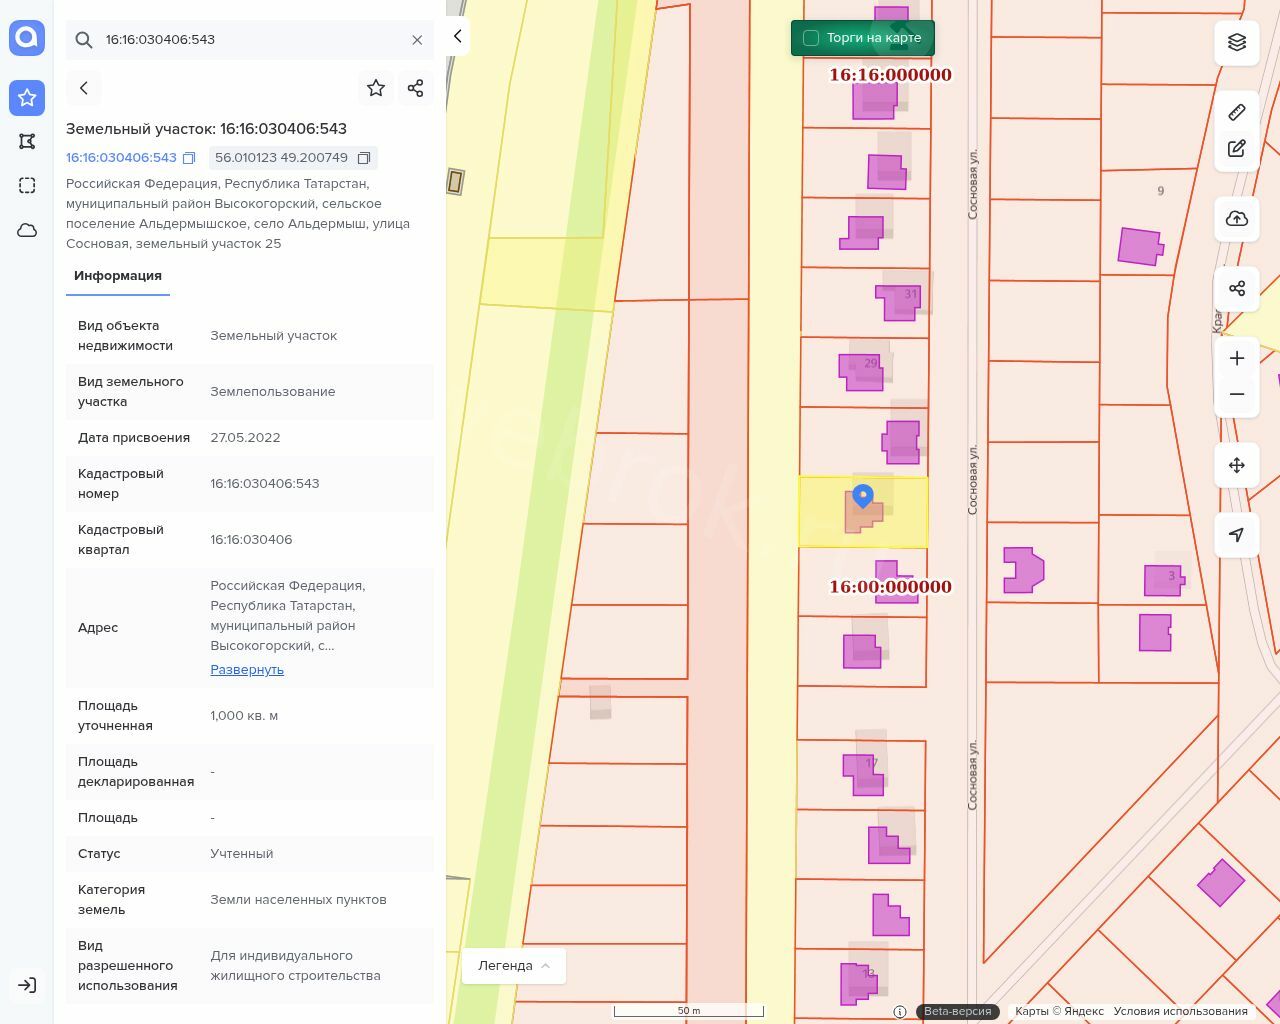Expand the Легенда panel

pyautogui.click(x=514, y=965)
